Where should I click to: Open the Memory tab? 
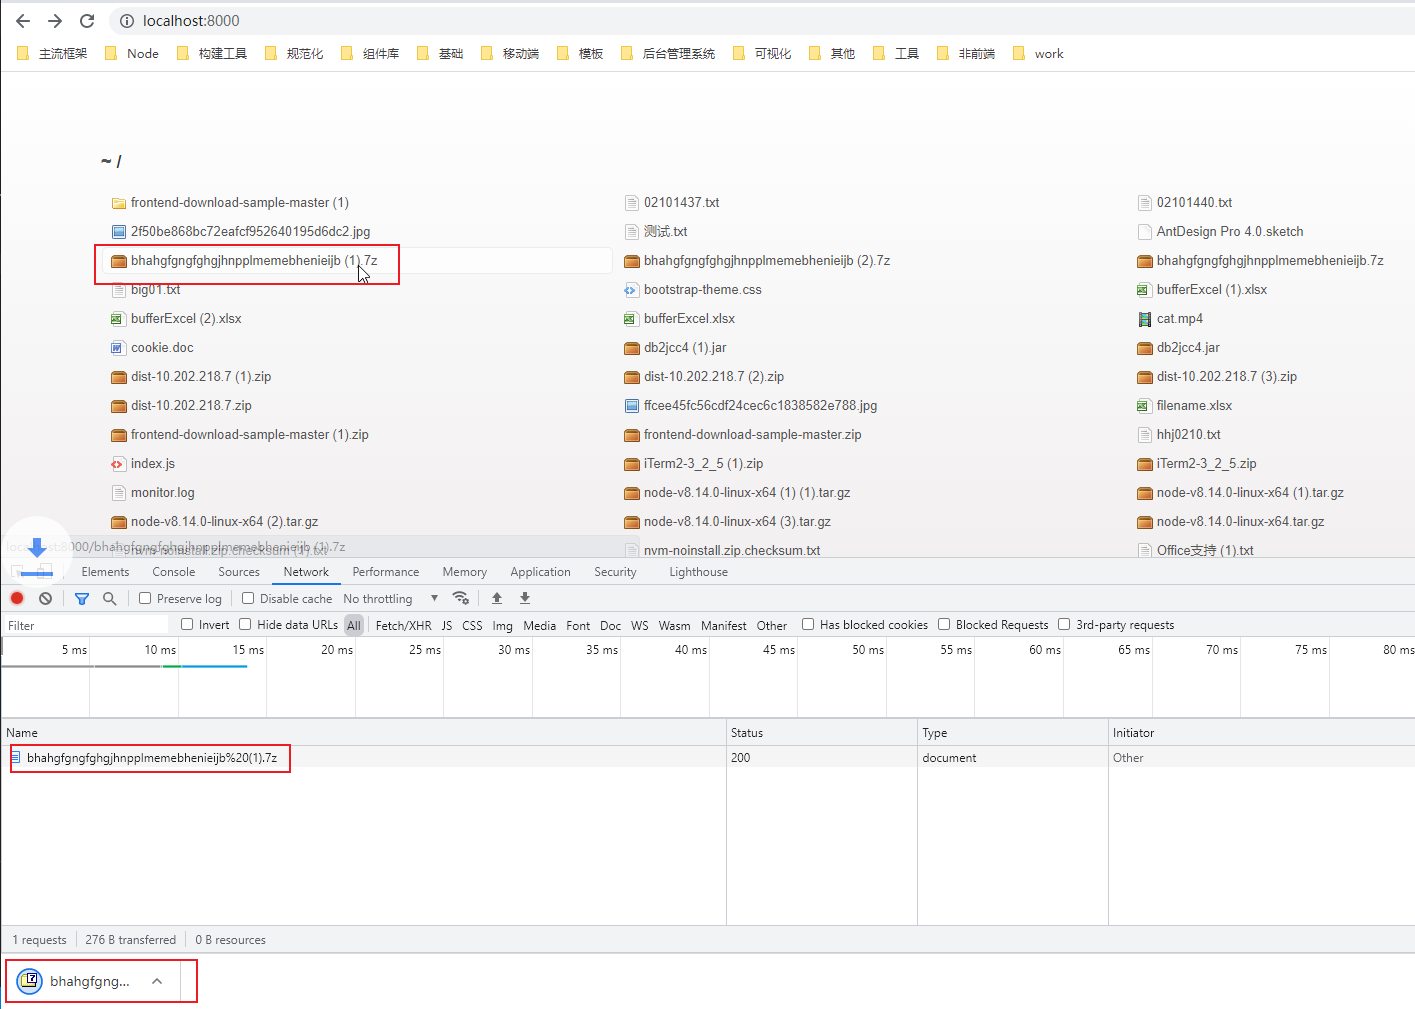pyautogui.click(x=465, y=572)
